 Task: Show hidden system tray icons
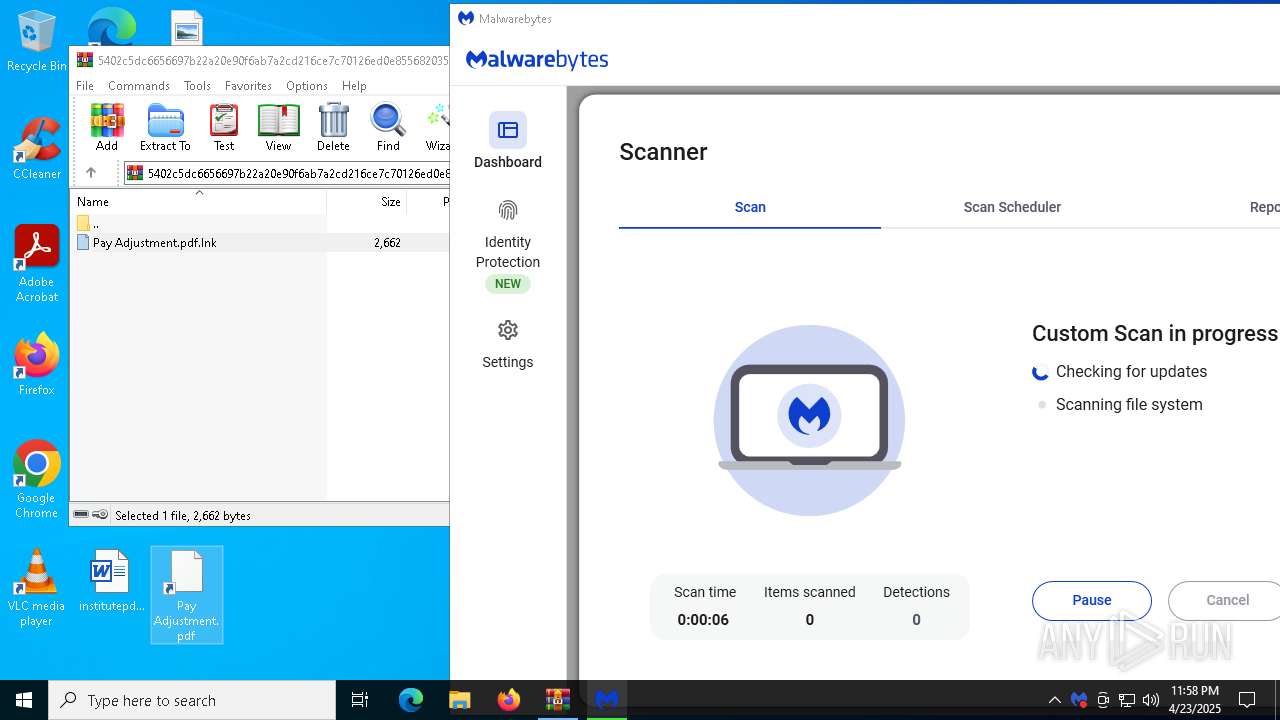pos(1054,700)
